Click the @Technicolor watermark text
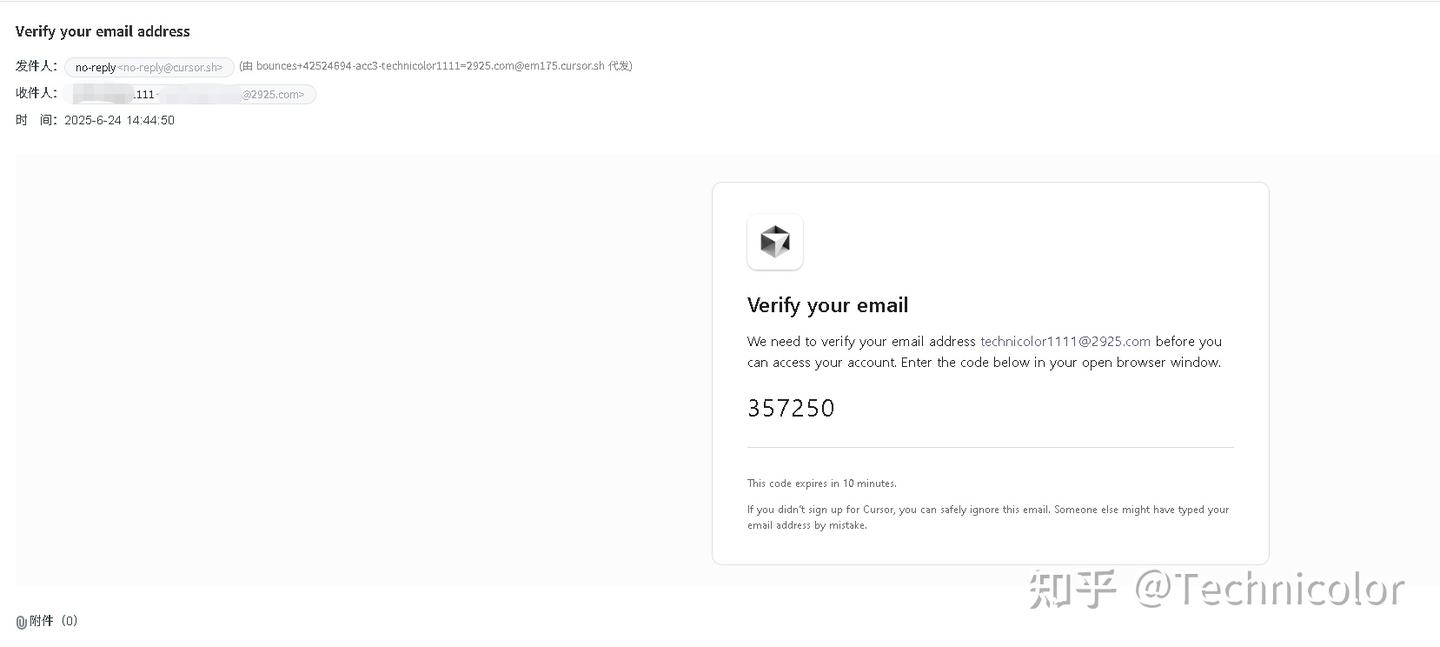Image resolution: width=1440 pixels, height=647 pixels. 1268,589
